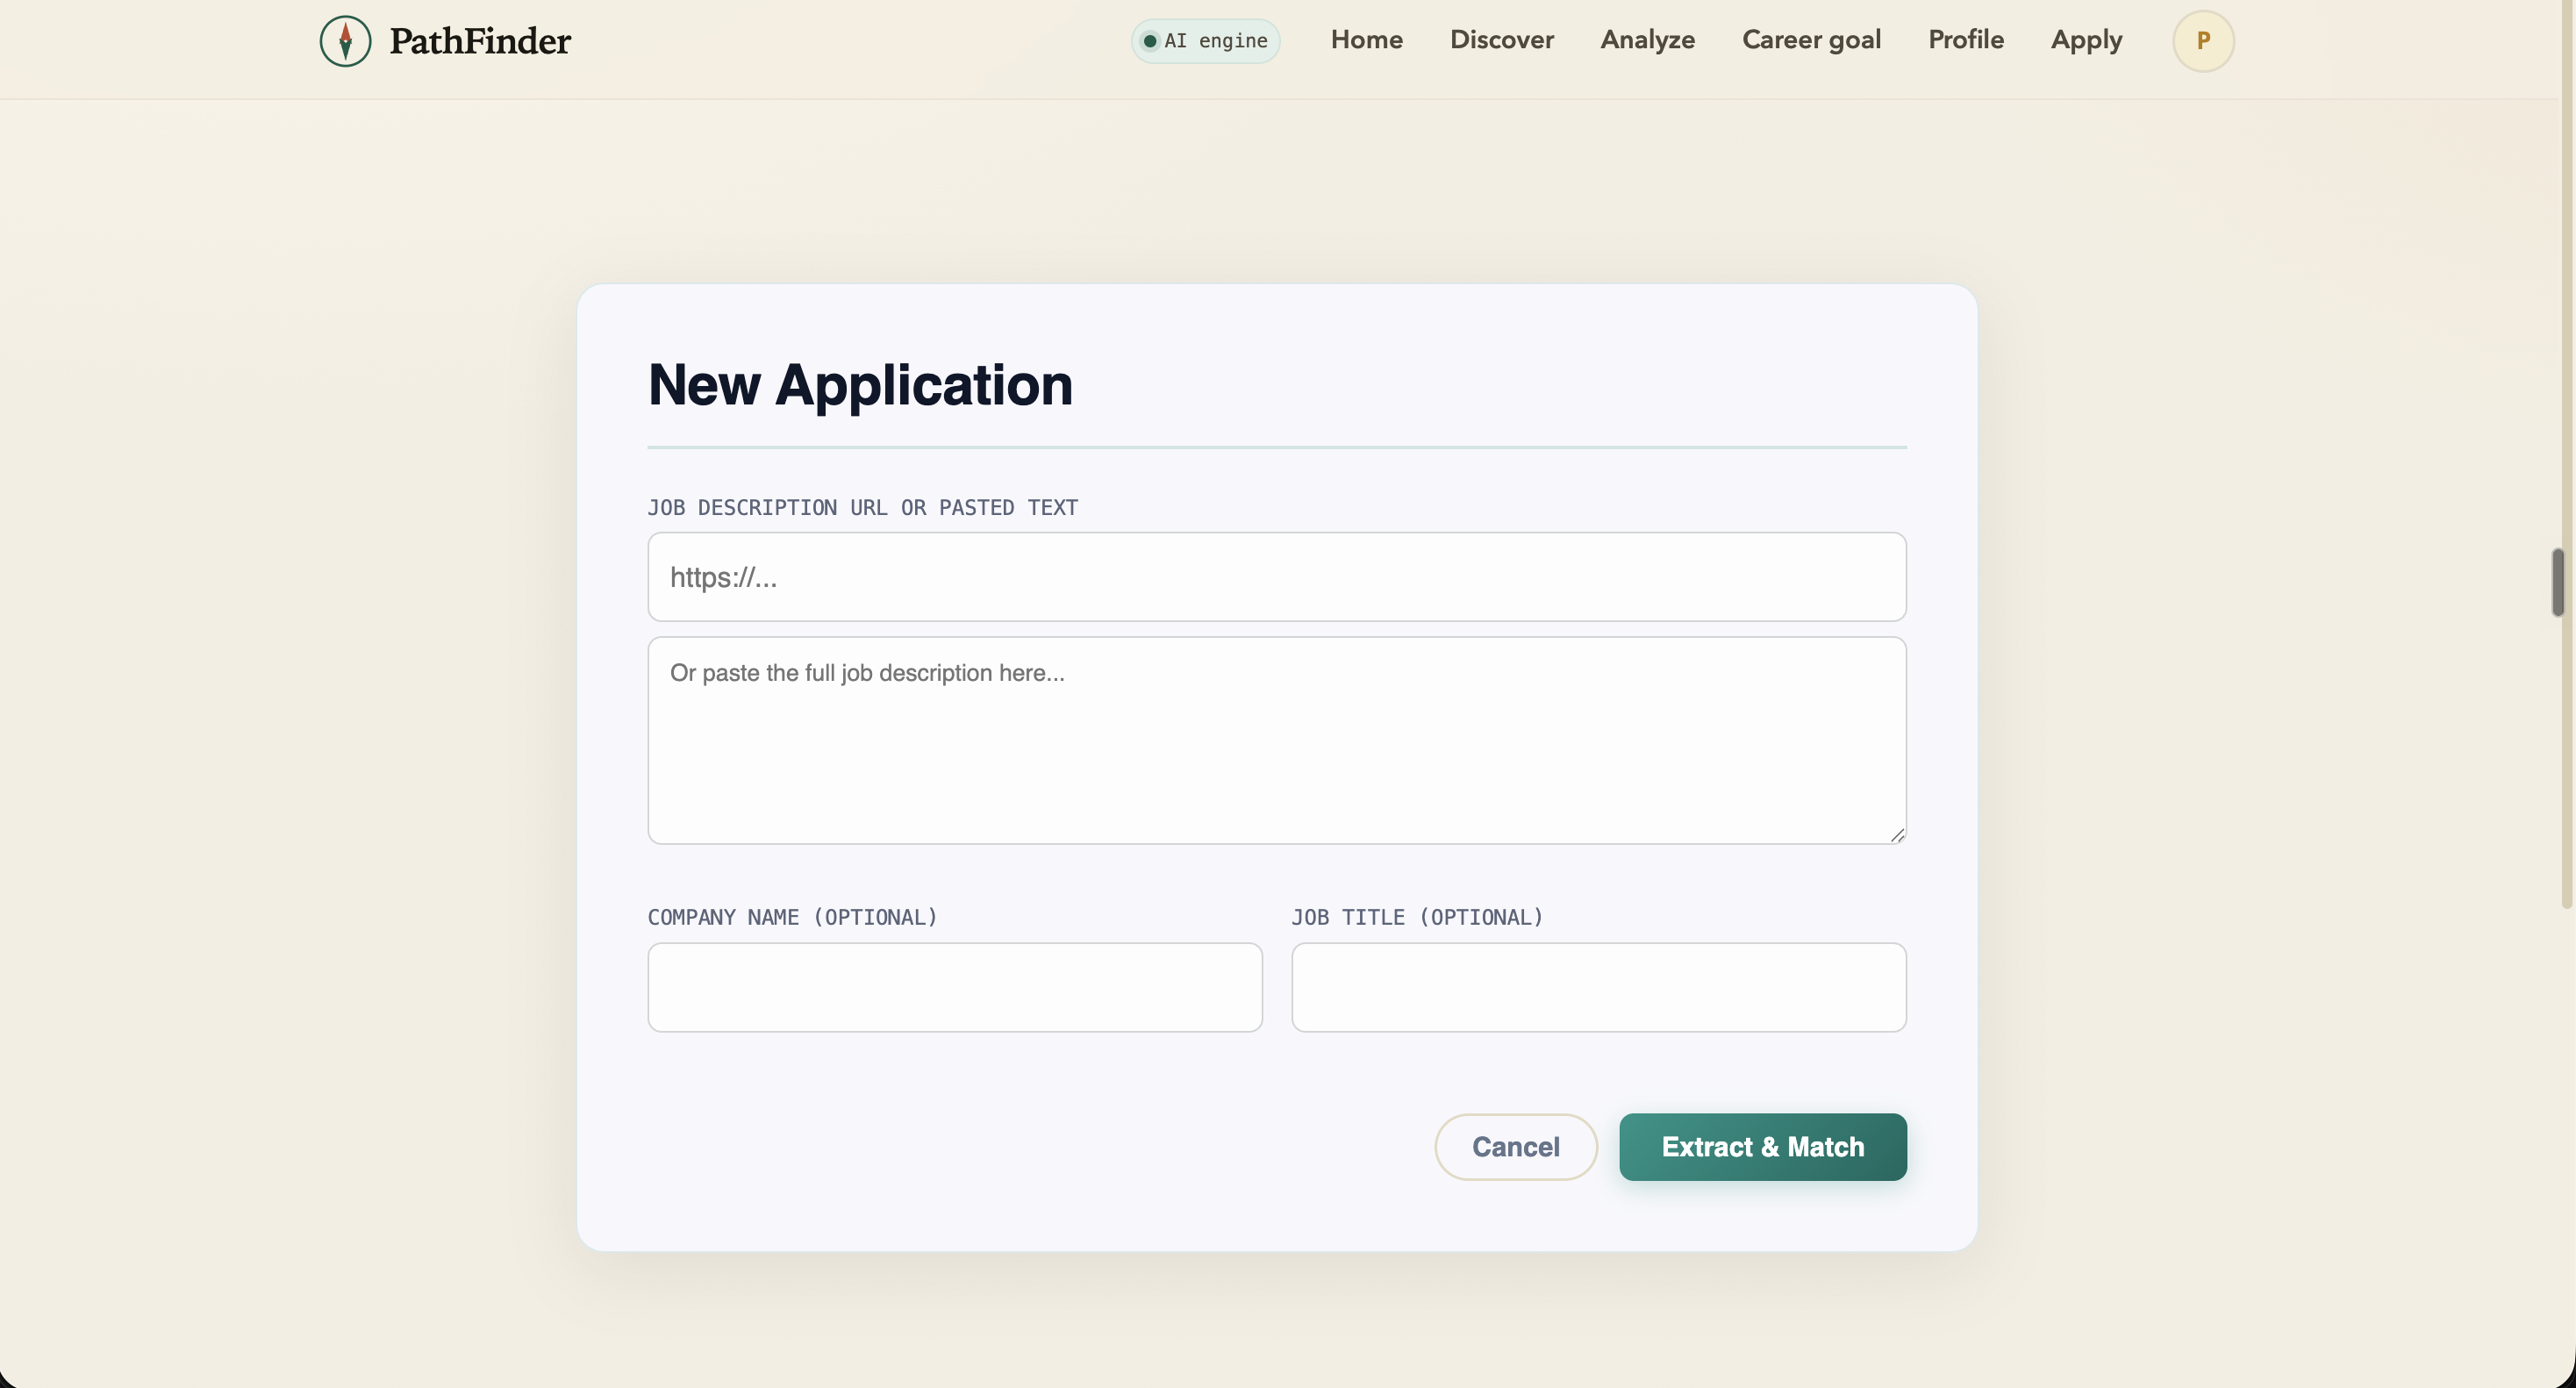Image resolution: width=2576 pixels, height=1388 pixels.
Task: Click the paste job description text area
Action: click(x=1276, y=740)
